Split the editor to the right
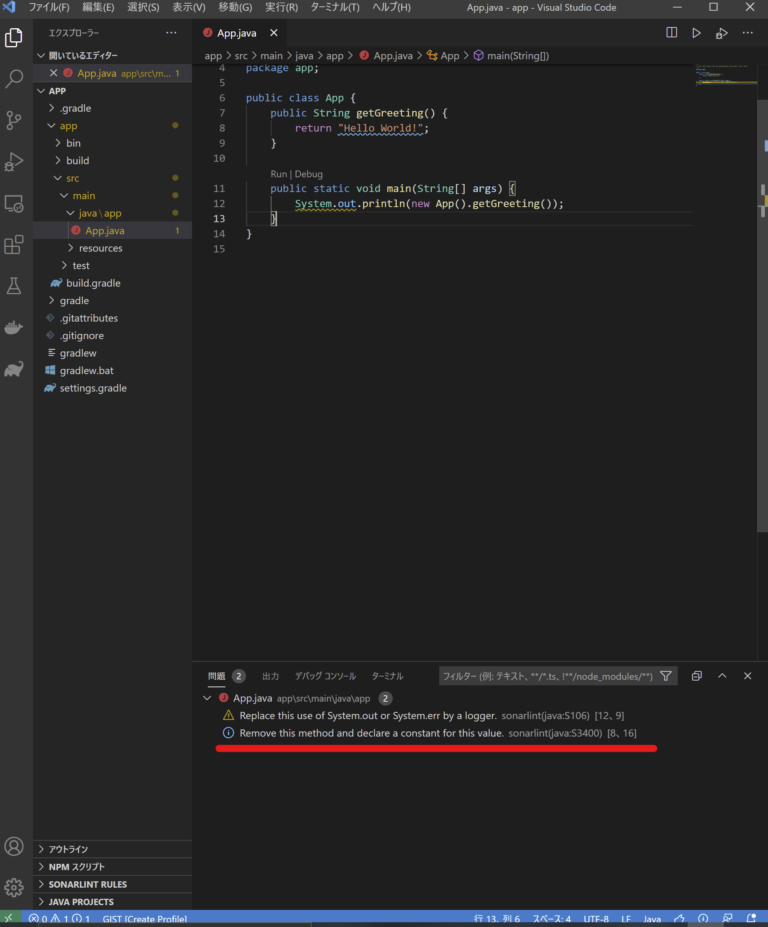This screenshot has height=927, width=768. [672, 33]
